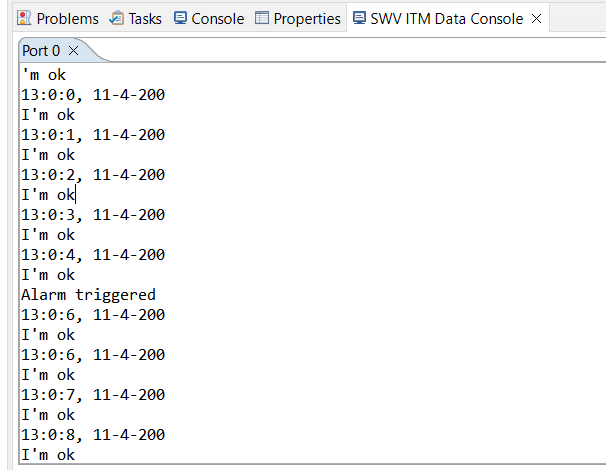The width and height of the screenshot is (606, 470).
Task: Place cursor on the truncated "'m ok" first line
Action: tap(43, 75)
